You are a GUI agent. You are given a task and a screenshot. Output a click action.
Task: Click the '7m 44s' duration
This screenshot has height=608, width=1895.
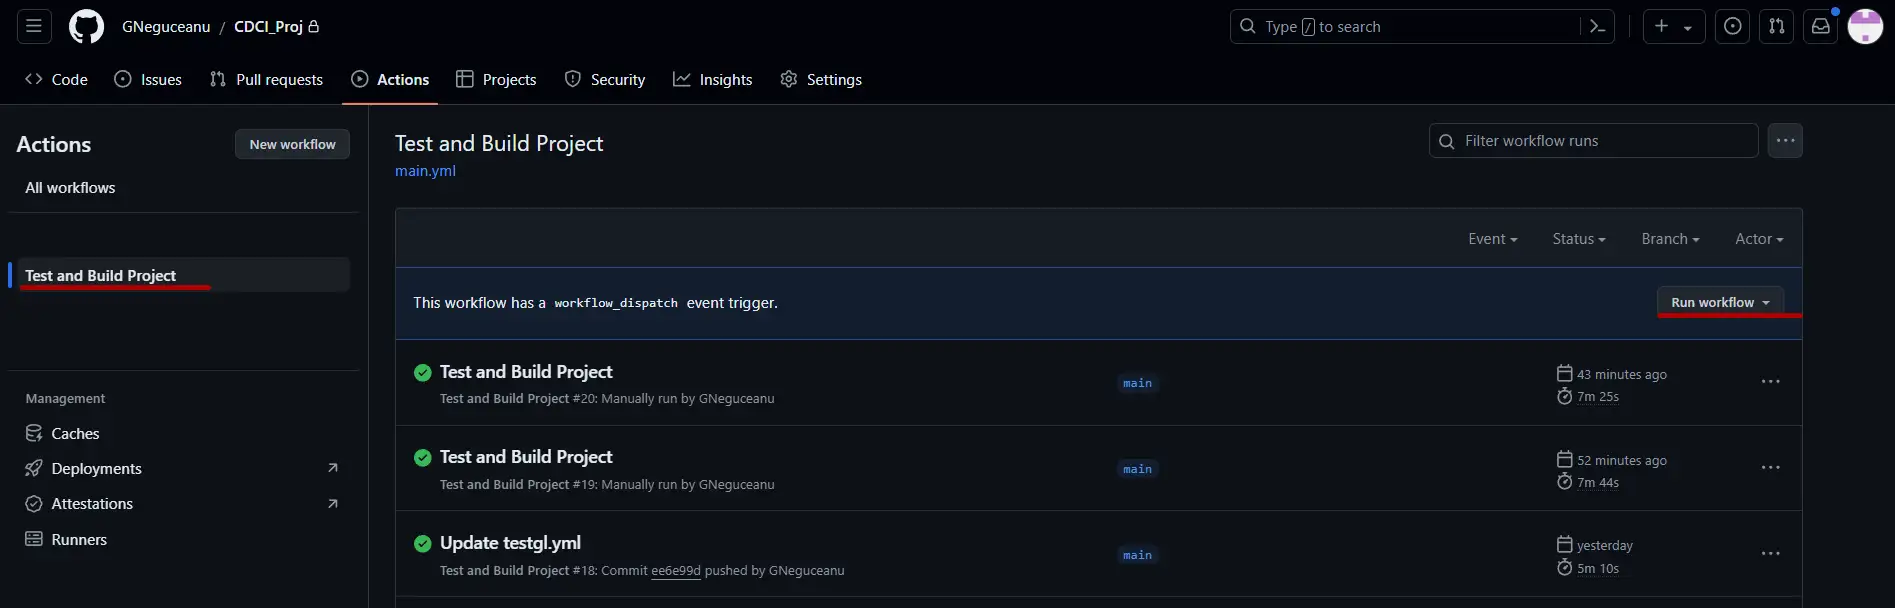[1598, 483]
